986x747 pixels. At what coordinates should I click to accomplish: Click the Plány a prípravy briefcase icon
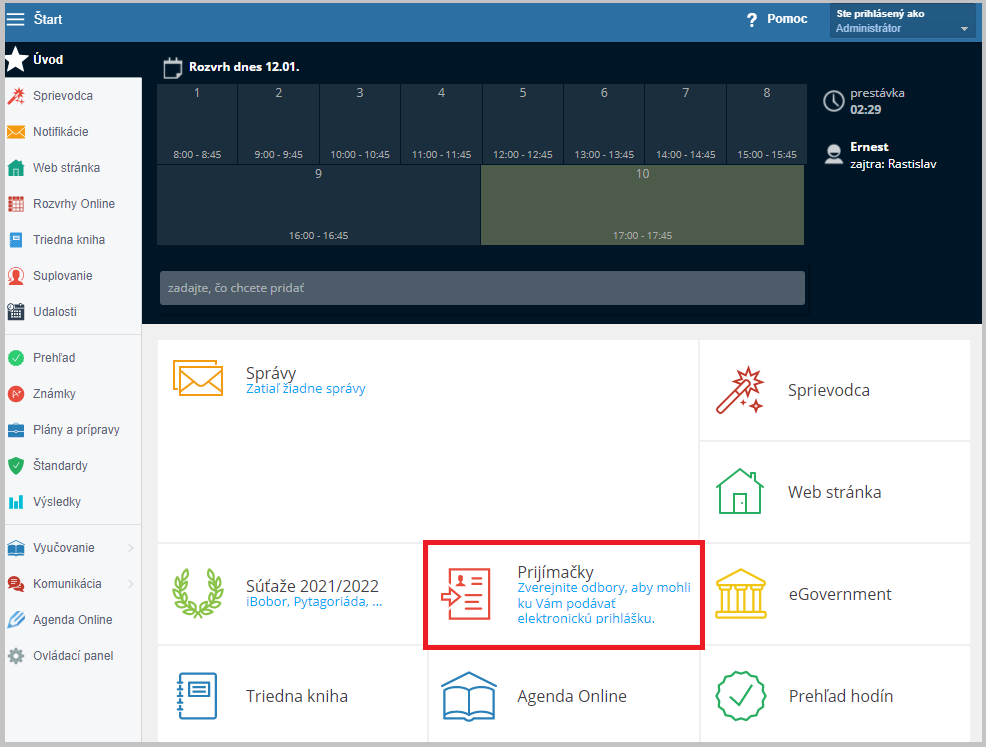[16, 430]
